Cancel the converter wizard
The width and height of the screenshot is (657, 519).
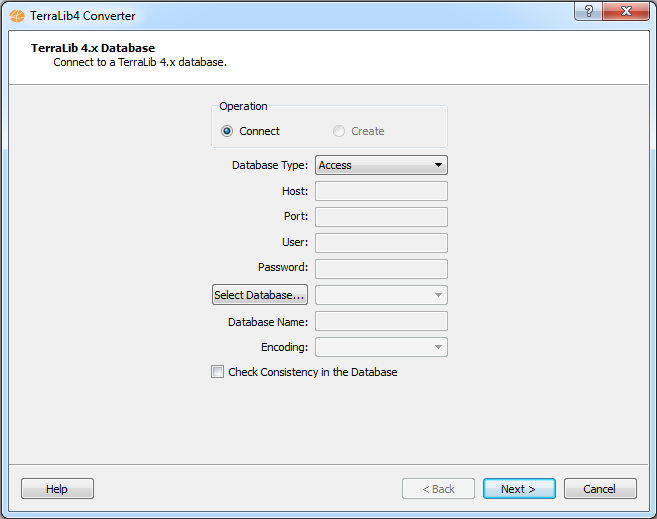(x=600, y=489)
